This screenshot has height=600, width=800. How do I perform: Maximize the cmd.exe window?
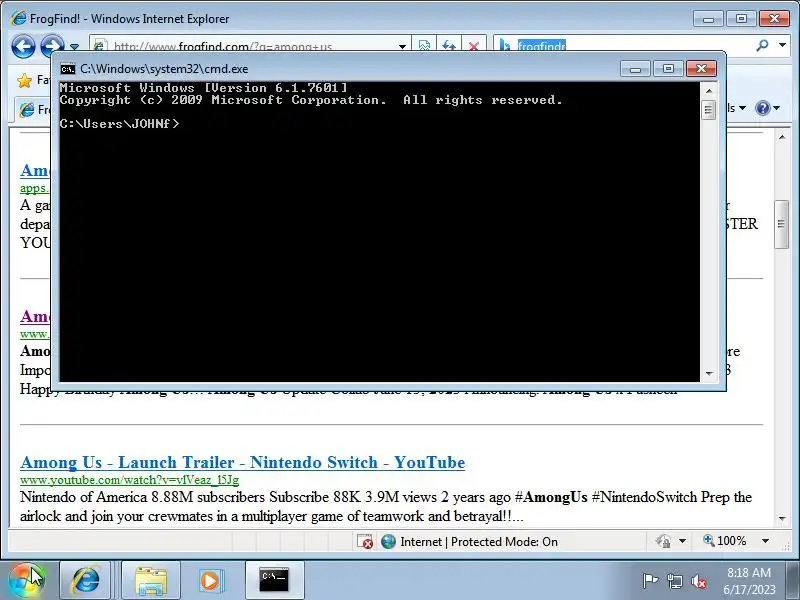point(668,68)
